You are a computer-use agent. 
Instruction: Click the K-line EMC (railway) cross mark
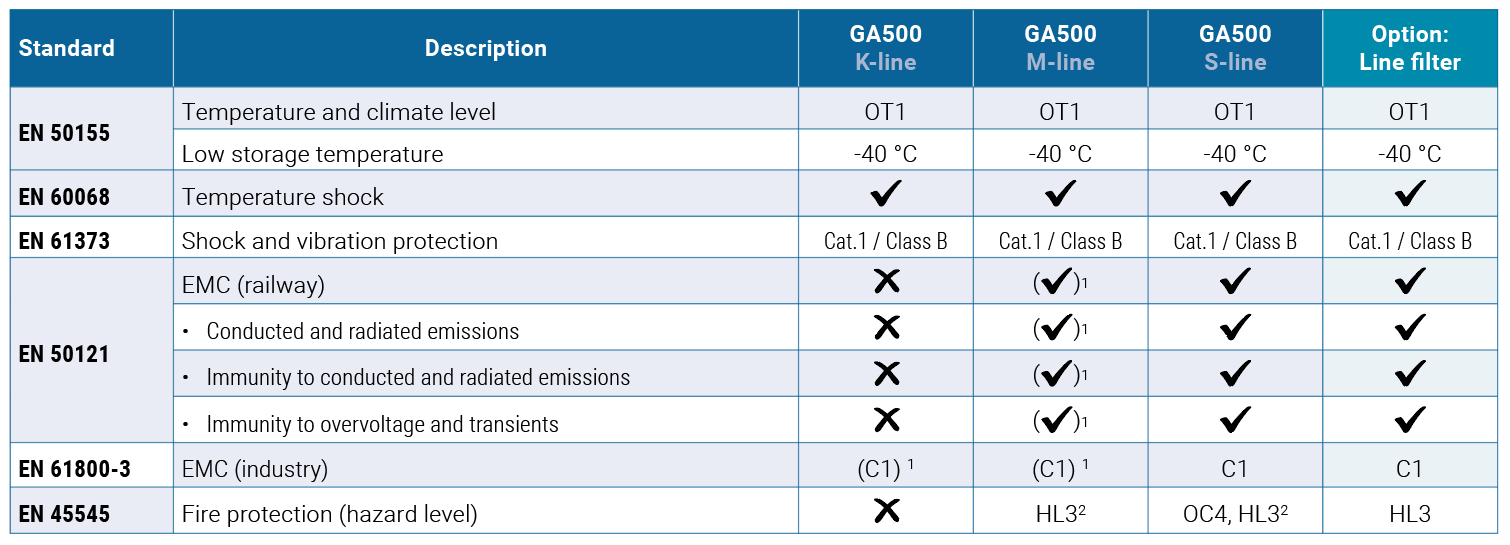[x=886, y=281]
